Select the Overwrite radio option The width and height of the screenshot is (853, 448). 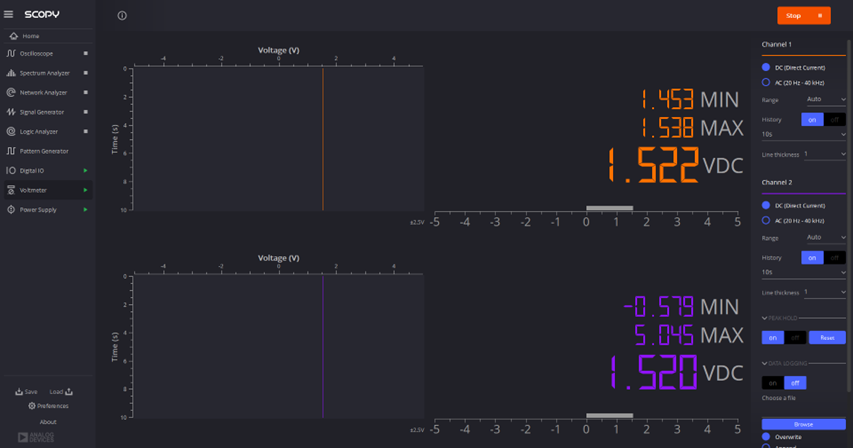766,437
